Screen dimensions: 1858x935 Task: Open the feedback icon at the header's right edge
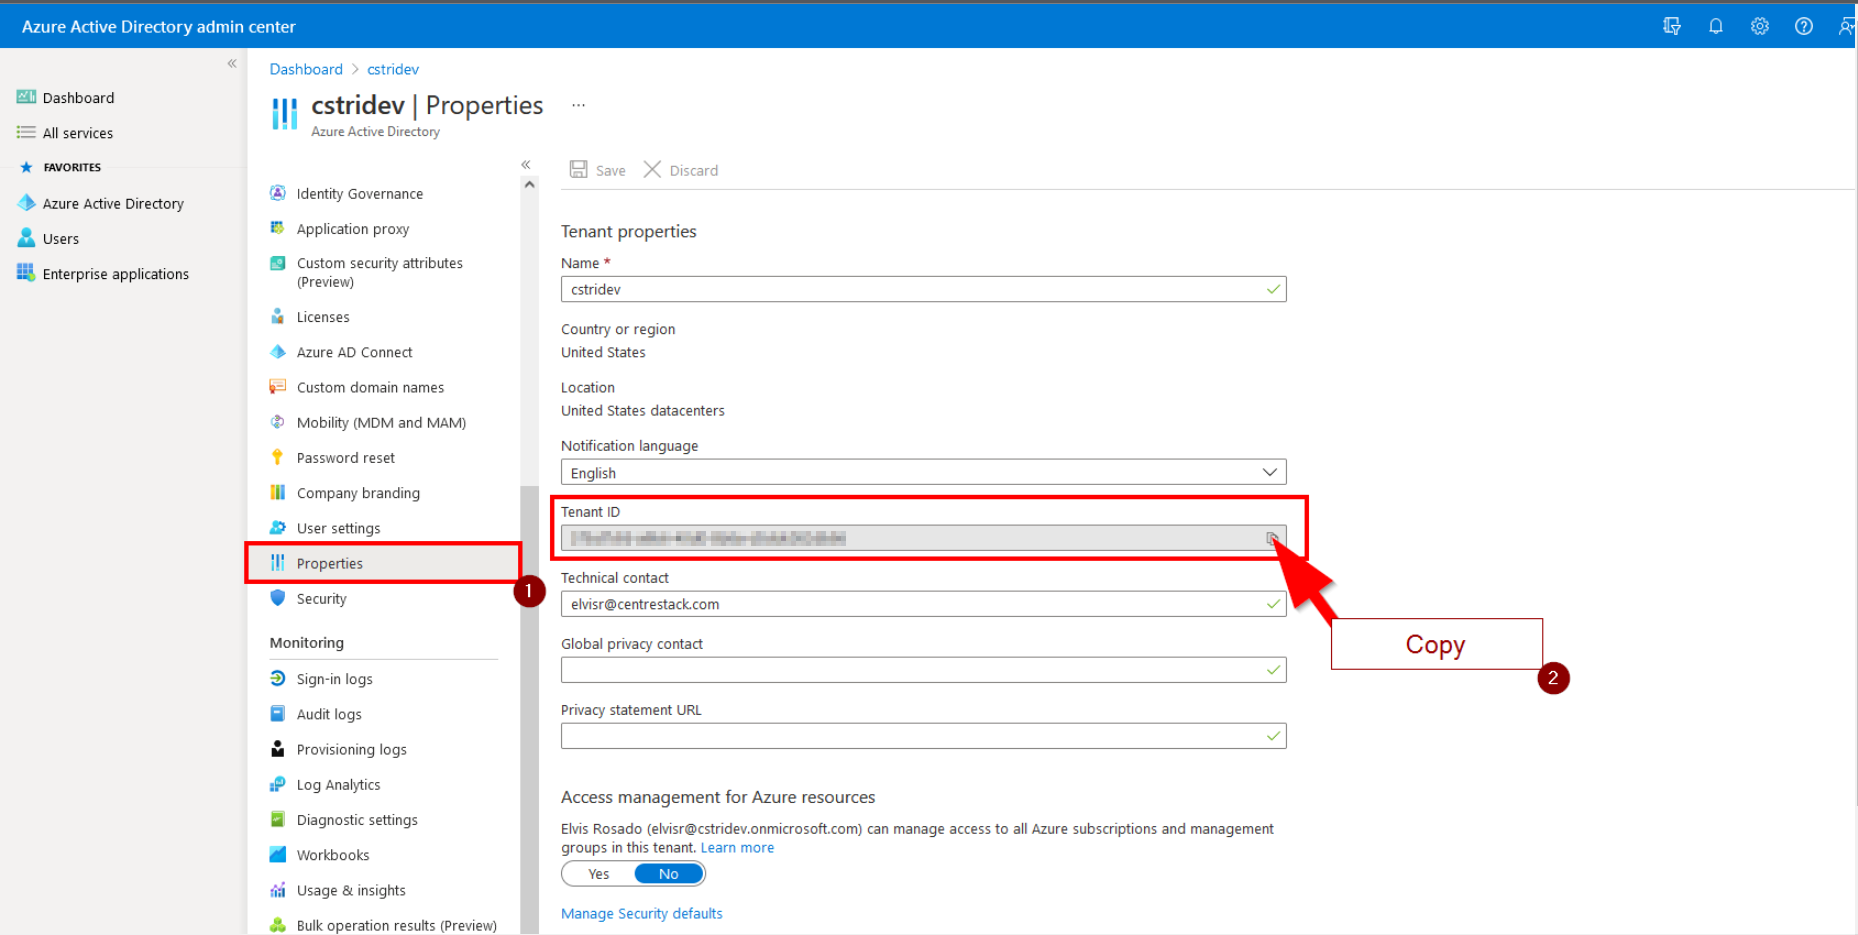click(1847, 26)
